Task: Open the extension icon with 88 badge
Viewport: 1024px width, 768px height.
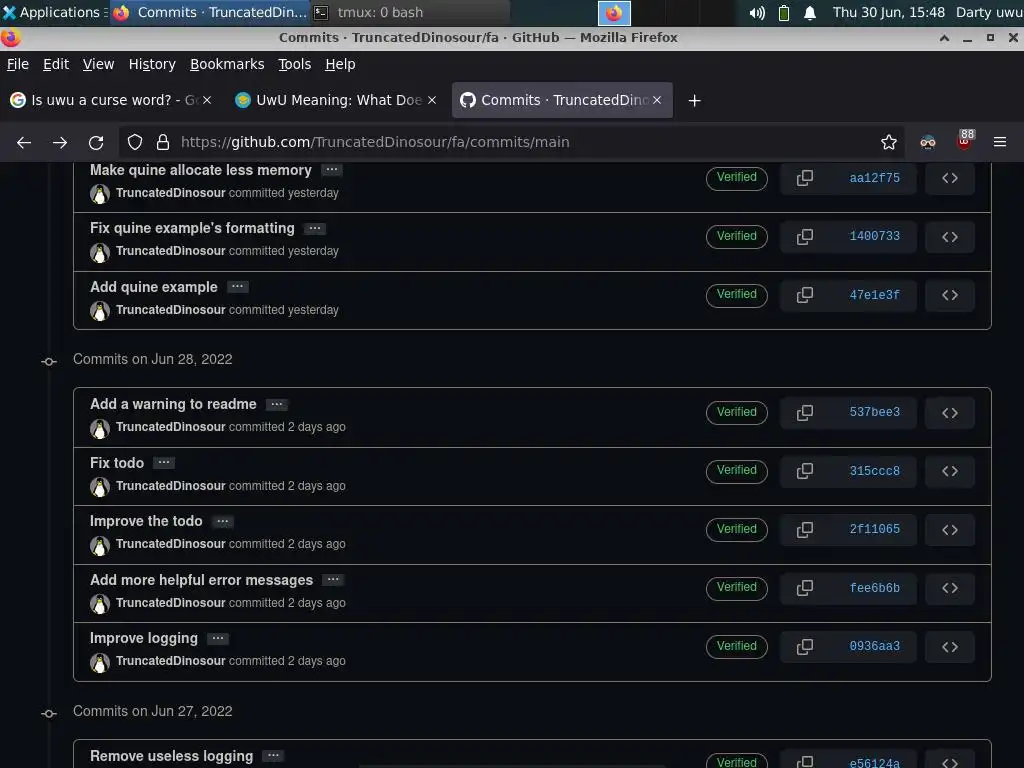Action: [x=965, y=140]
